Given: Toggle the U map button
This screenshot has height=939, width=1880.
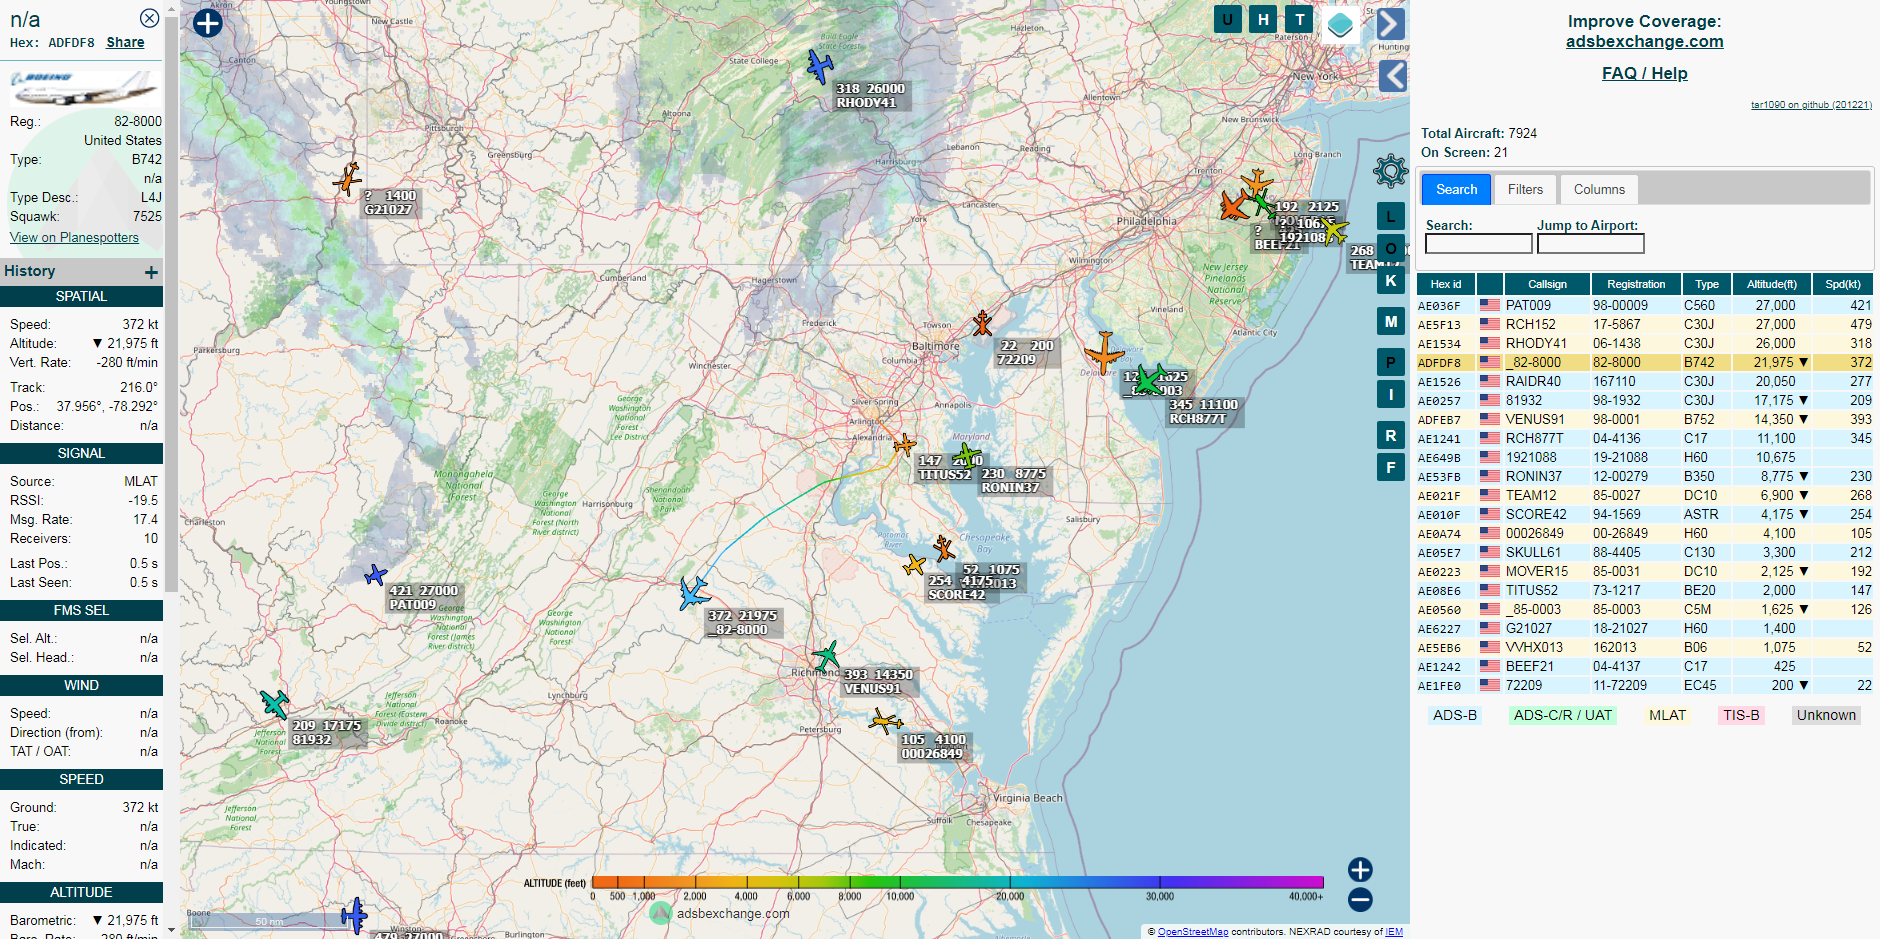Looking at the screenshot, I should pyautogui.click(x=1228, y=19).
